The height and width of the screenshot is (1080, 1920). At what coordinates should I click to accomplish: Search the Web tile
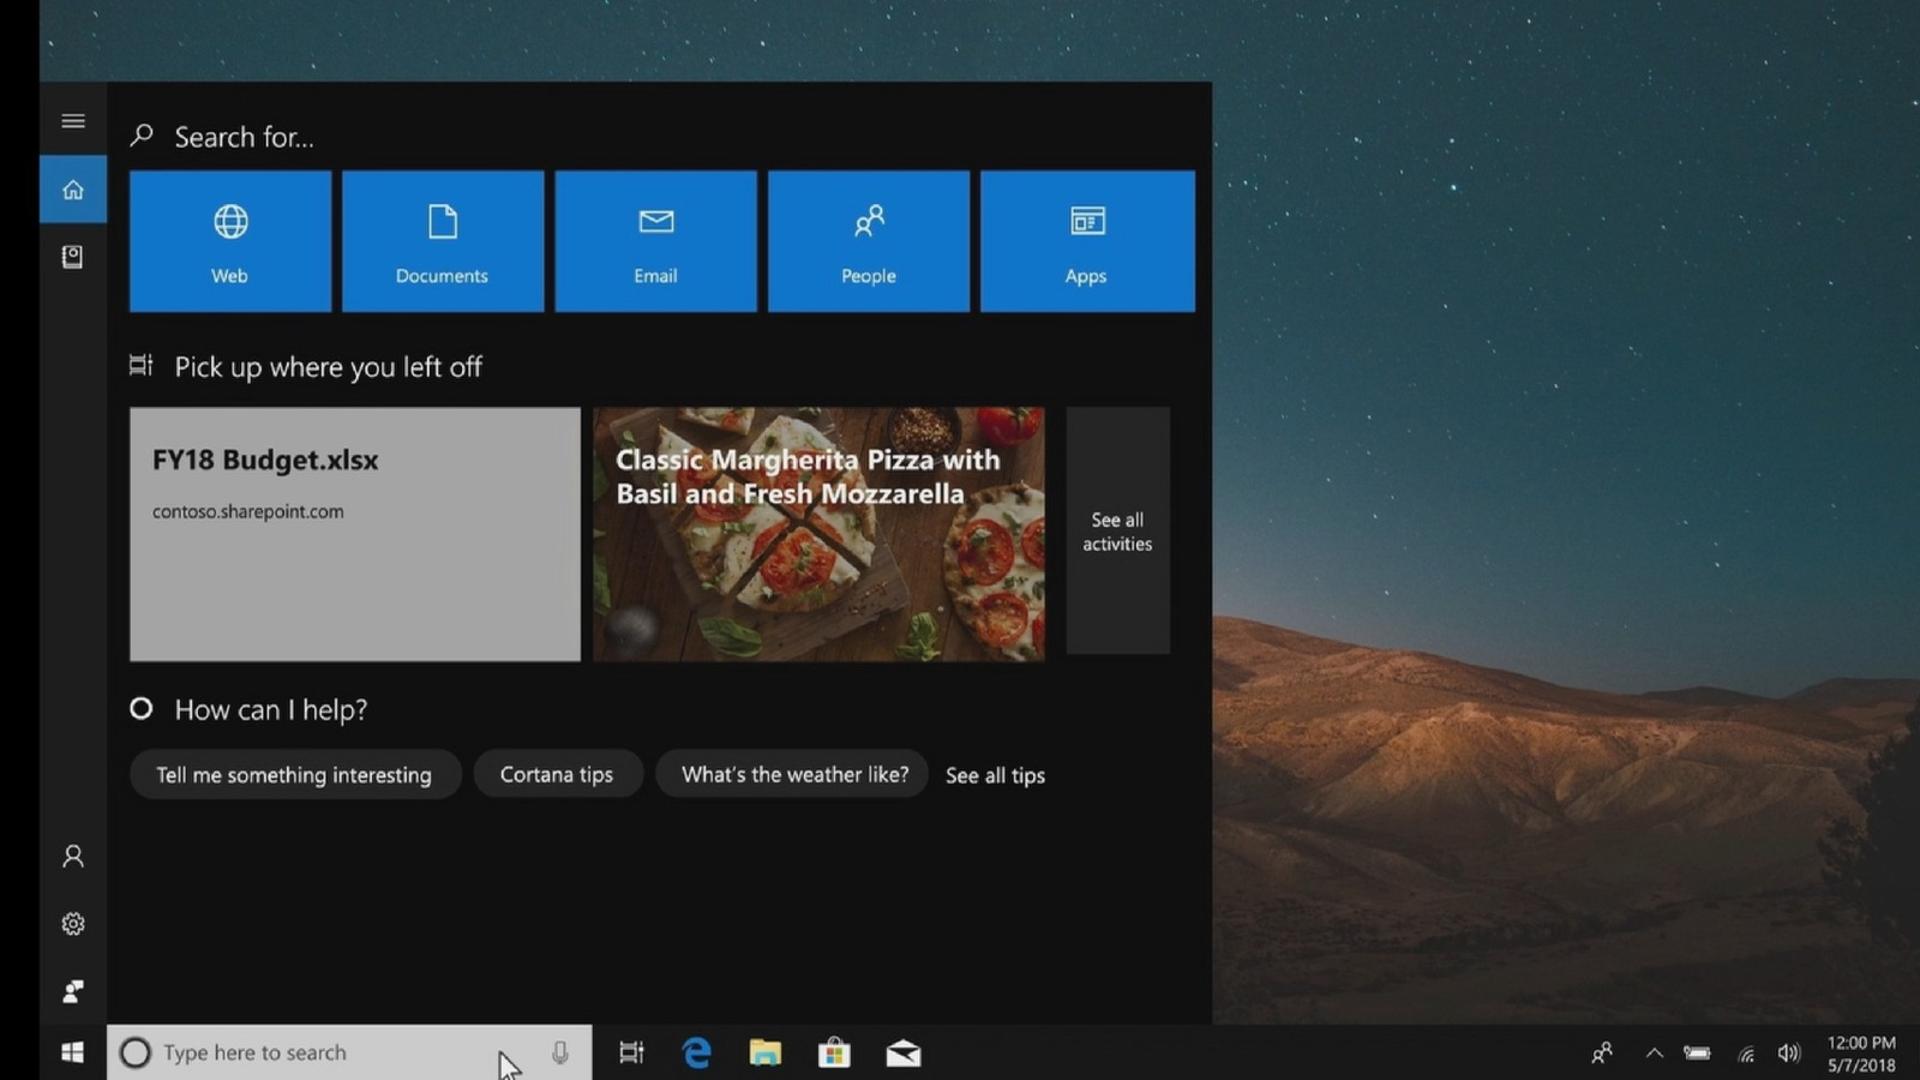pos(230,241)
